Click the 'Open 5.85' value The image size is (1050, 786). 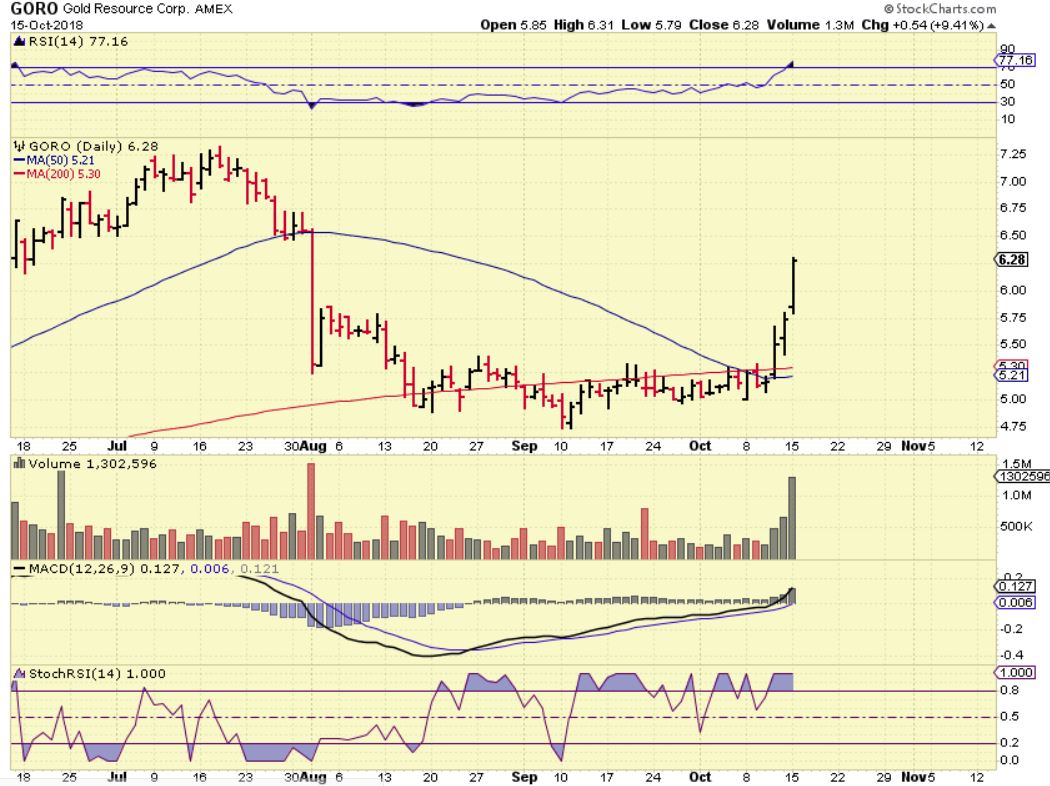(x=513, y=25)
